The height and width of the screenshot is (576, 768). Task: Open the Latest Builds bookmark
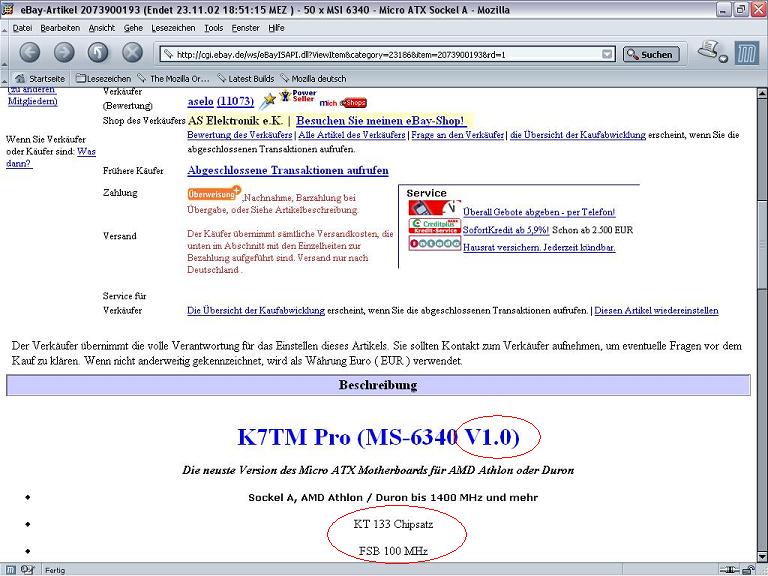pos(245,78)
